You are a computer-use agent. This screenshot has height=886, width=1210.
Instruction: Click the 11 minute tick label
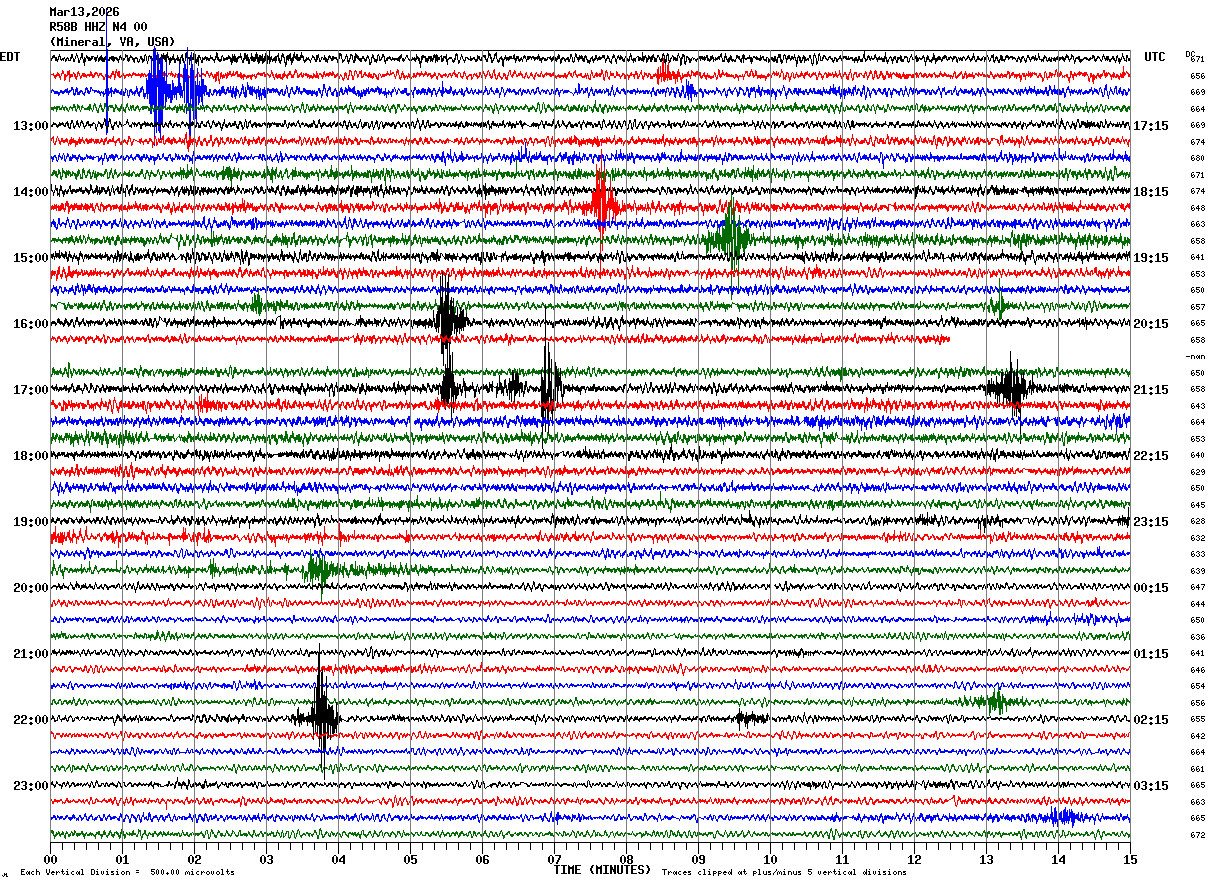(842, 859)
